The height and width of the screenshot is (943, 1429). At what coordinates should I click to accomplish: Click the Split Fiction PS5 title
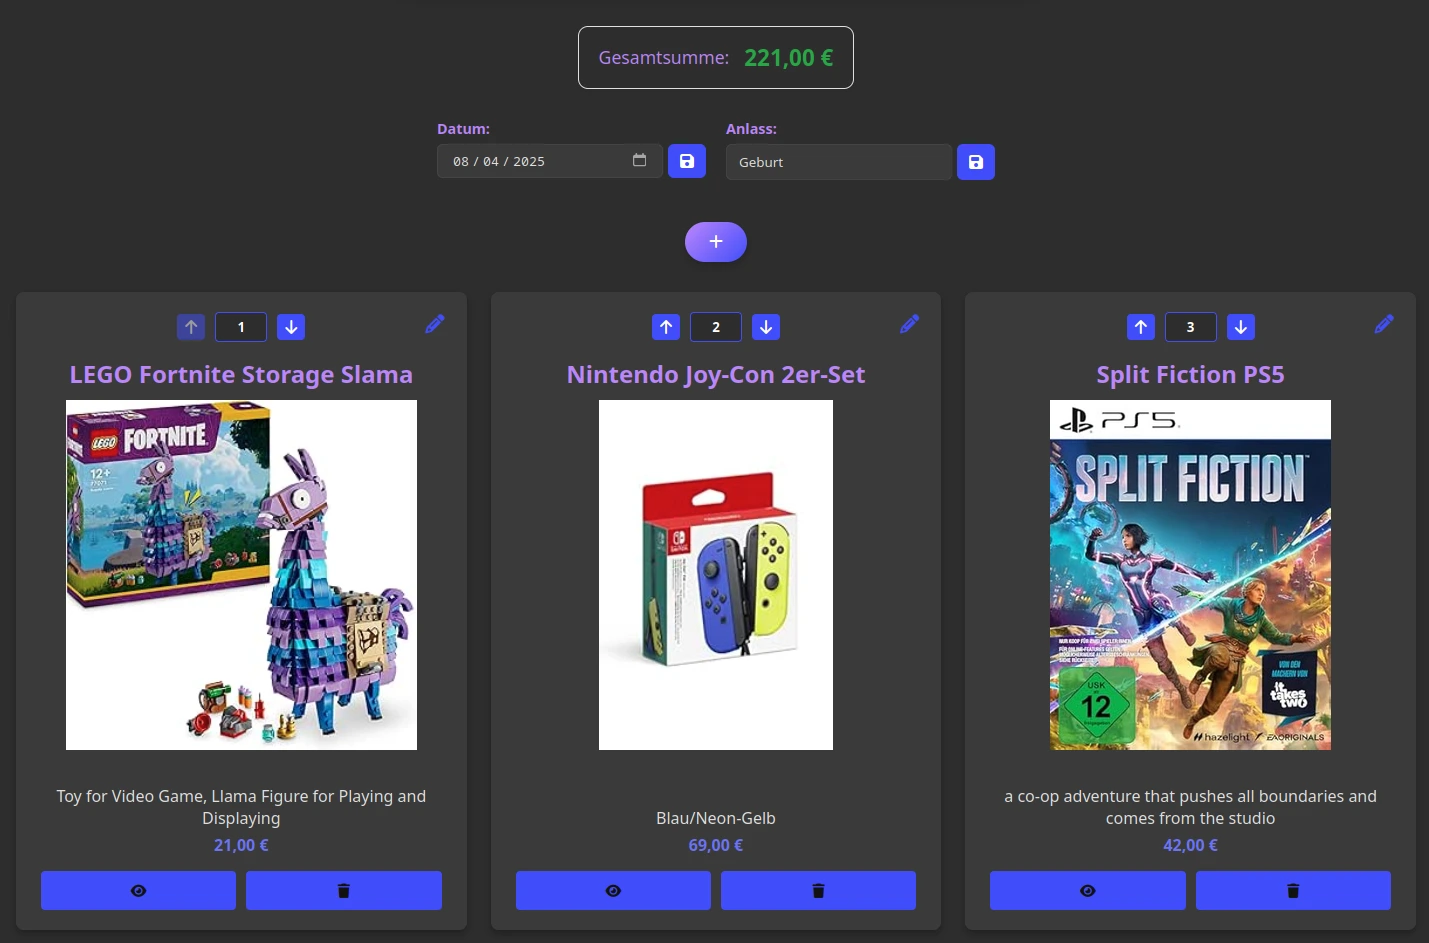click(x=1190, y=375)
